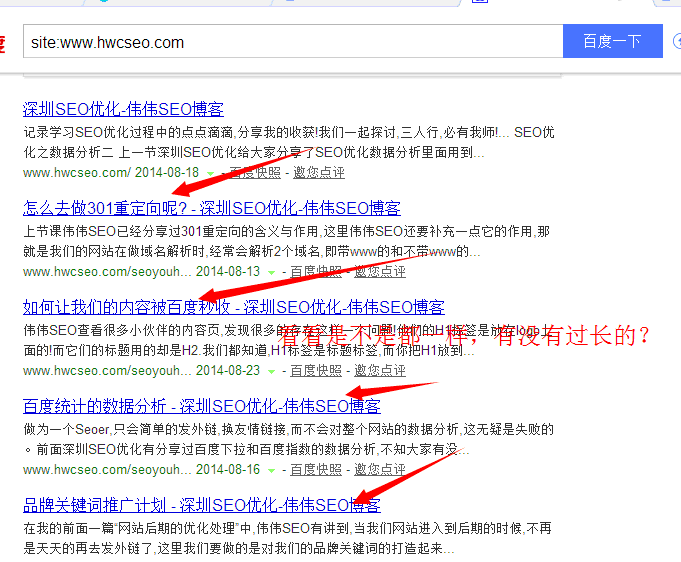
Task: Click the 百度一下 search button
Action: point(612,41)
